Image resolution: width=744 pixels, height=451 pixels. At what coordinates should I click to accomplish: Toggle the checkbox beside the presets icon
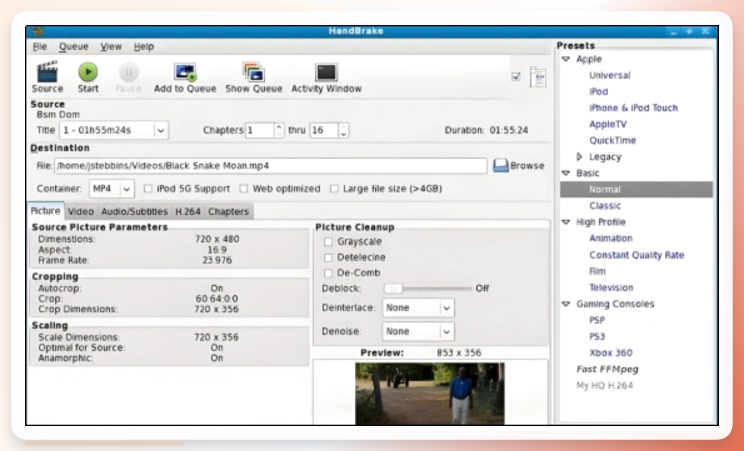click(x=516, y=76)
